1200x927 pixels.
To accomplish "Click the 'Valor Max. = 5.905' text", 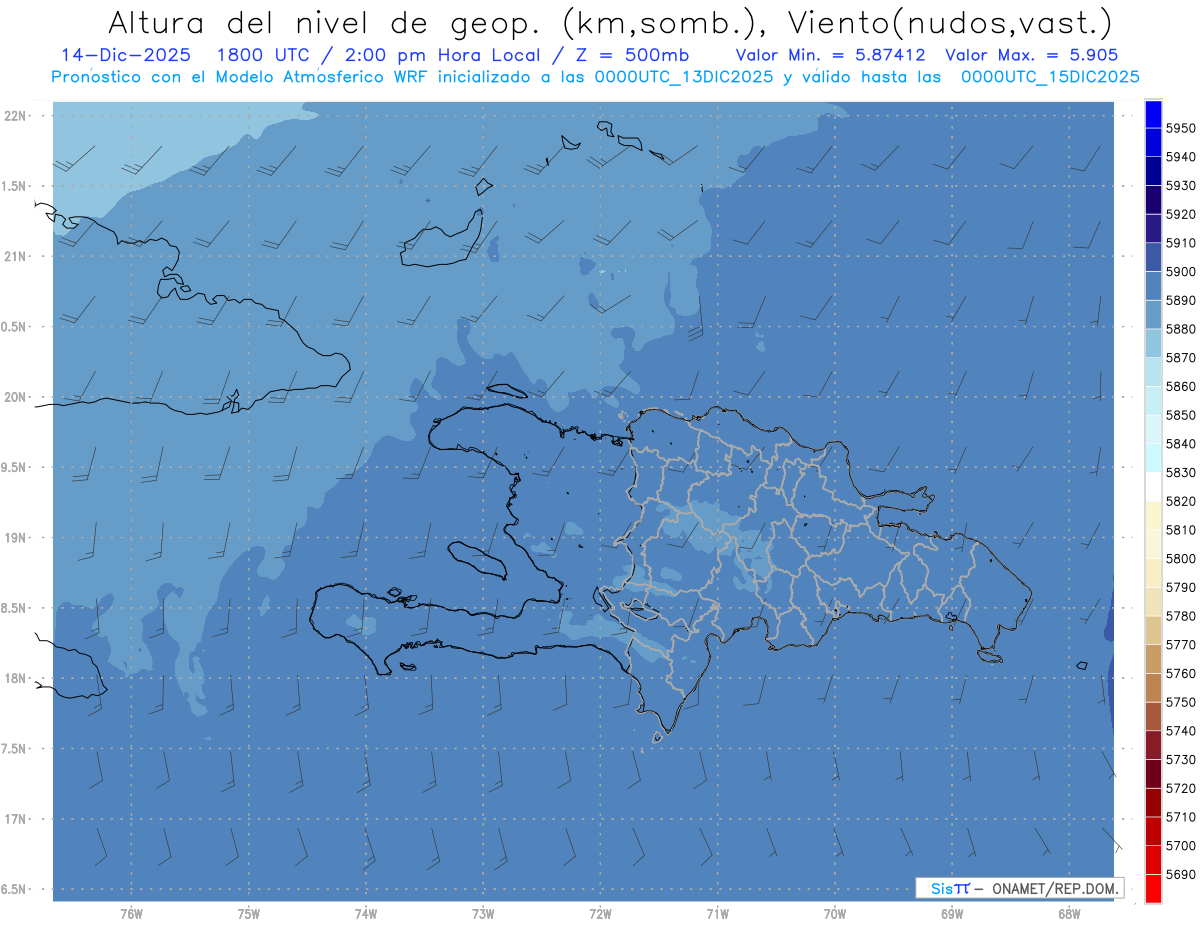I will pyautogui.click(x=1031, y=56).
